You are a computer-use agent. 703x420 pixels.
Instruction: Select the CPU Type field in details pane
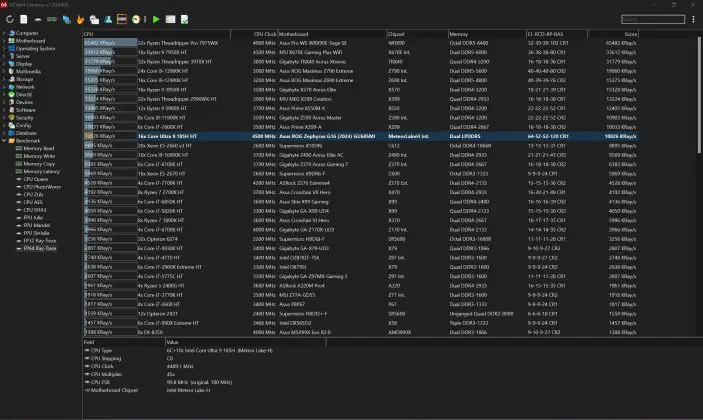click(x=101, y=351)
